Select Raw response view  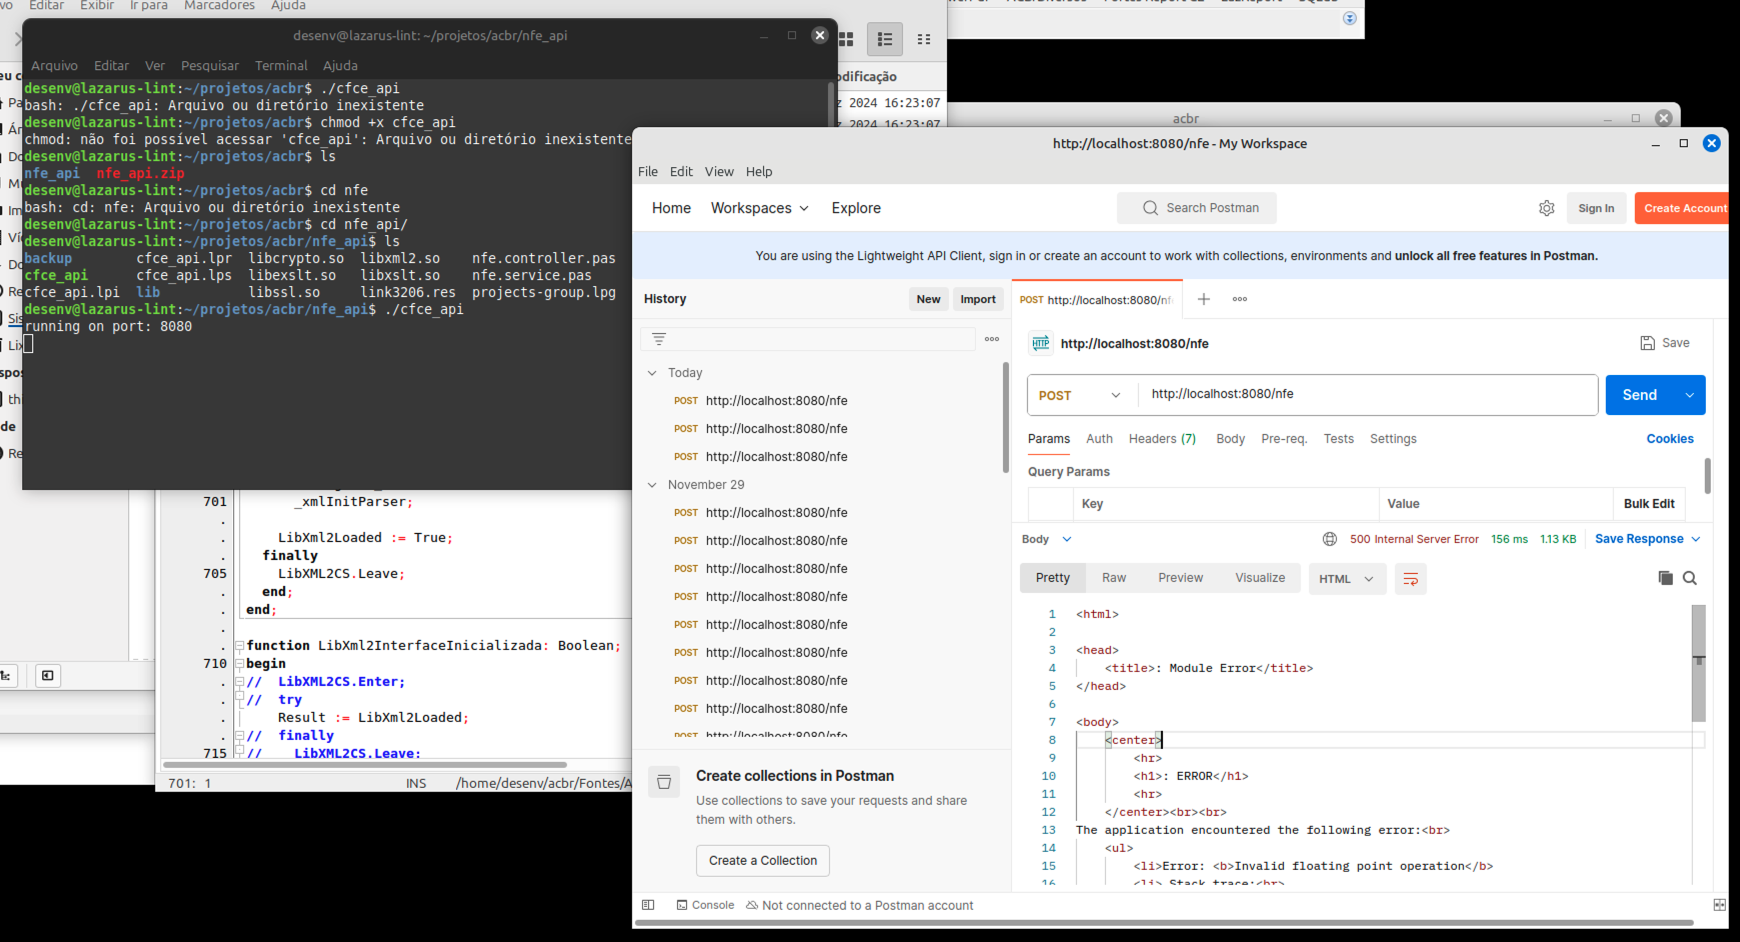click(1114, 578)
